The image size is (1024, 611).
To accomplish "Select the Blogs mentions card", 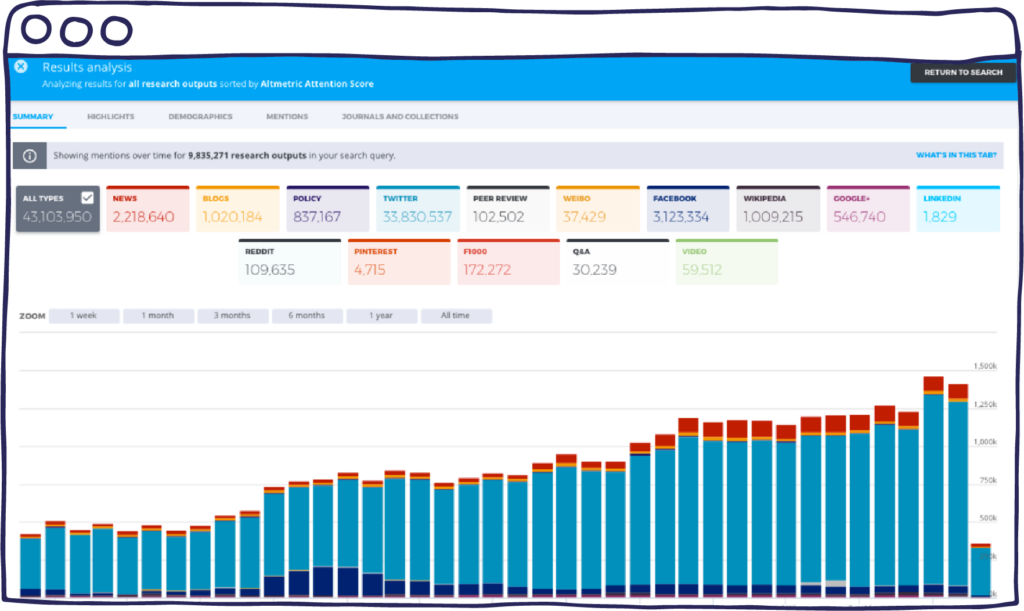I will click(238, 209).
